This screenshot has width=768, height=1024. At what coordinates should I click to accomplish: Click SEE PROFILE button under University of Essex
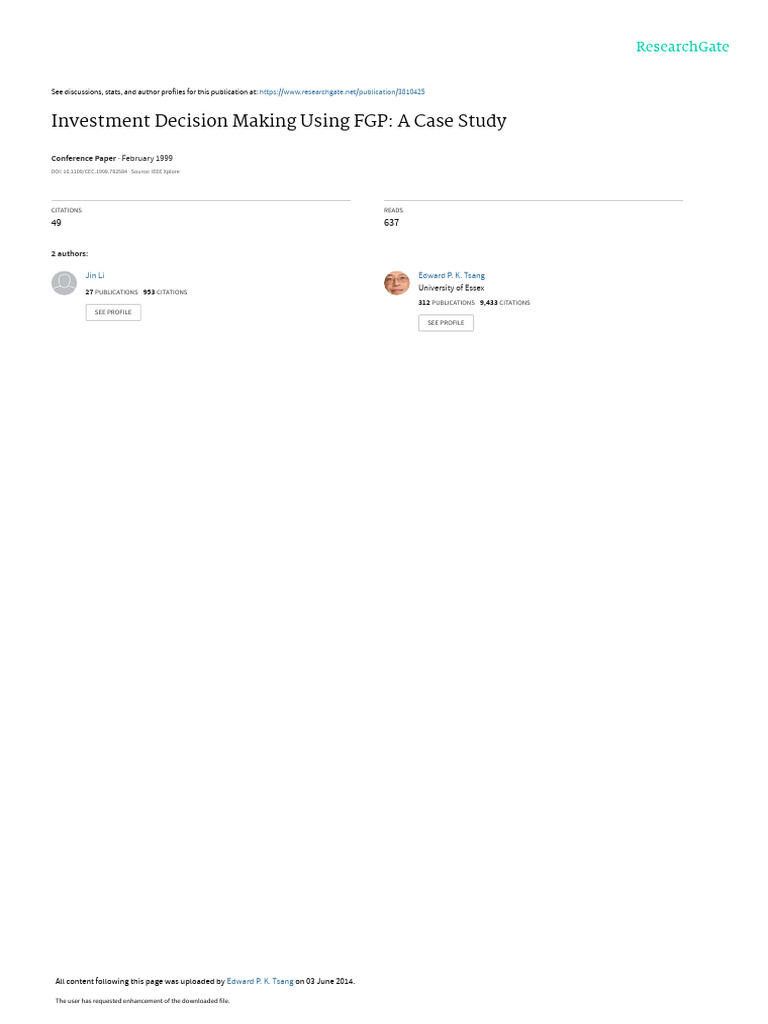[x=446, y=323]
